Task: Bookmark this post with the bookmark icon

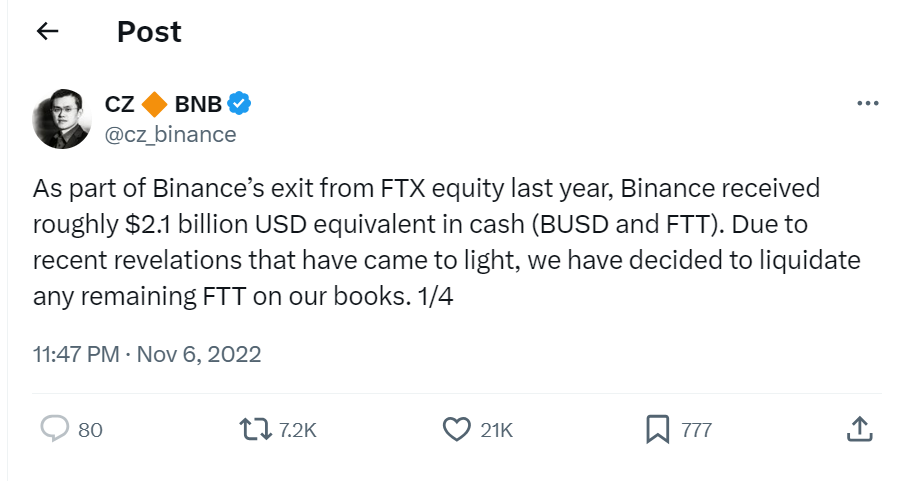Action: click(x=657, y=429)
